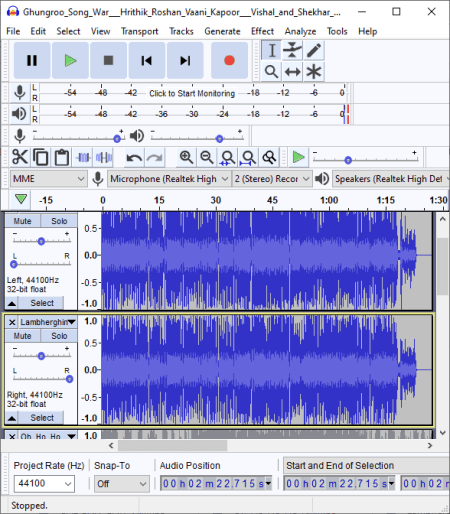Select the Envelope tool
This screenshot has width=450, height=514.
292,51
